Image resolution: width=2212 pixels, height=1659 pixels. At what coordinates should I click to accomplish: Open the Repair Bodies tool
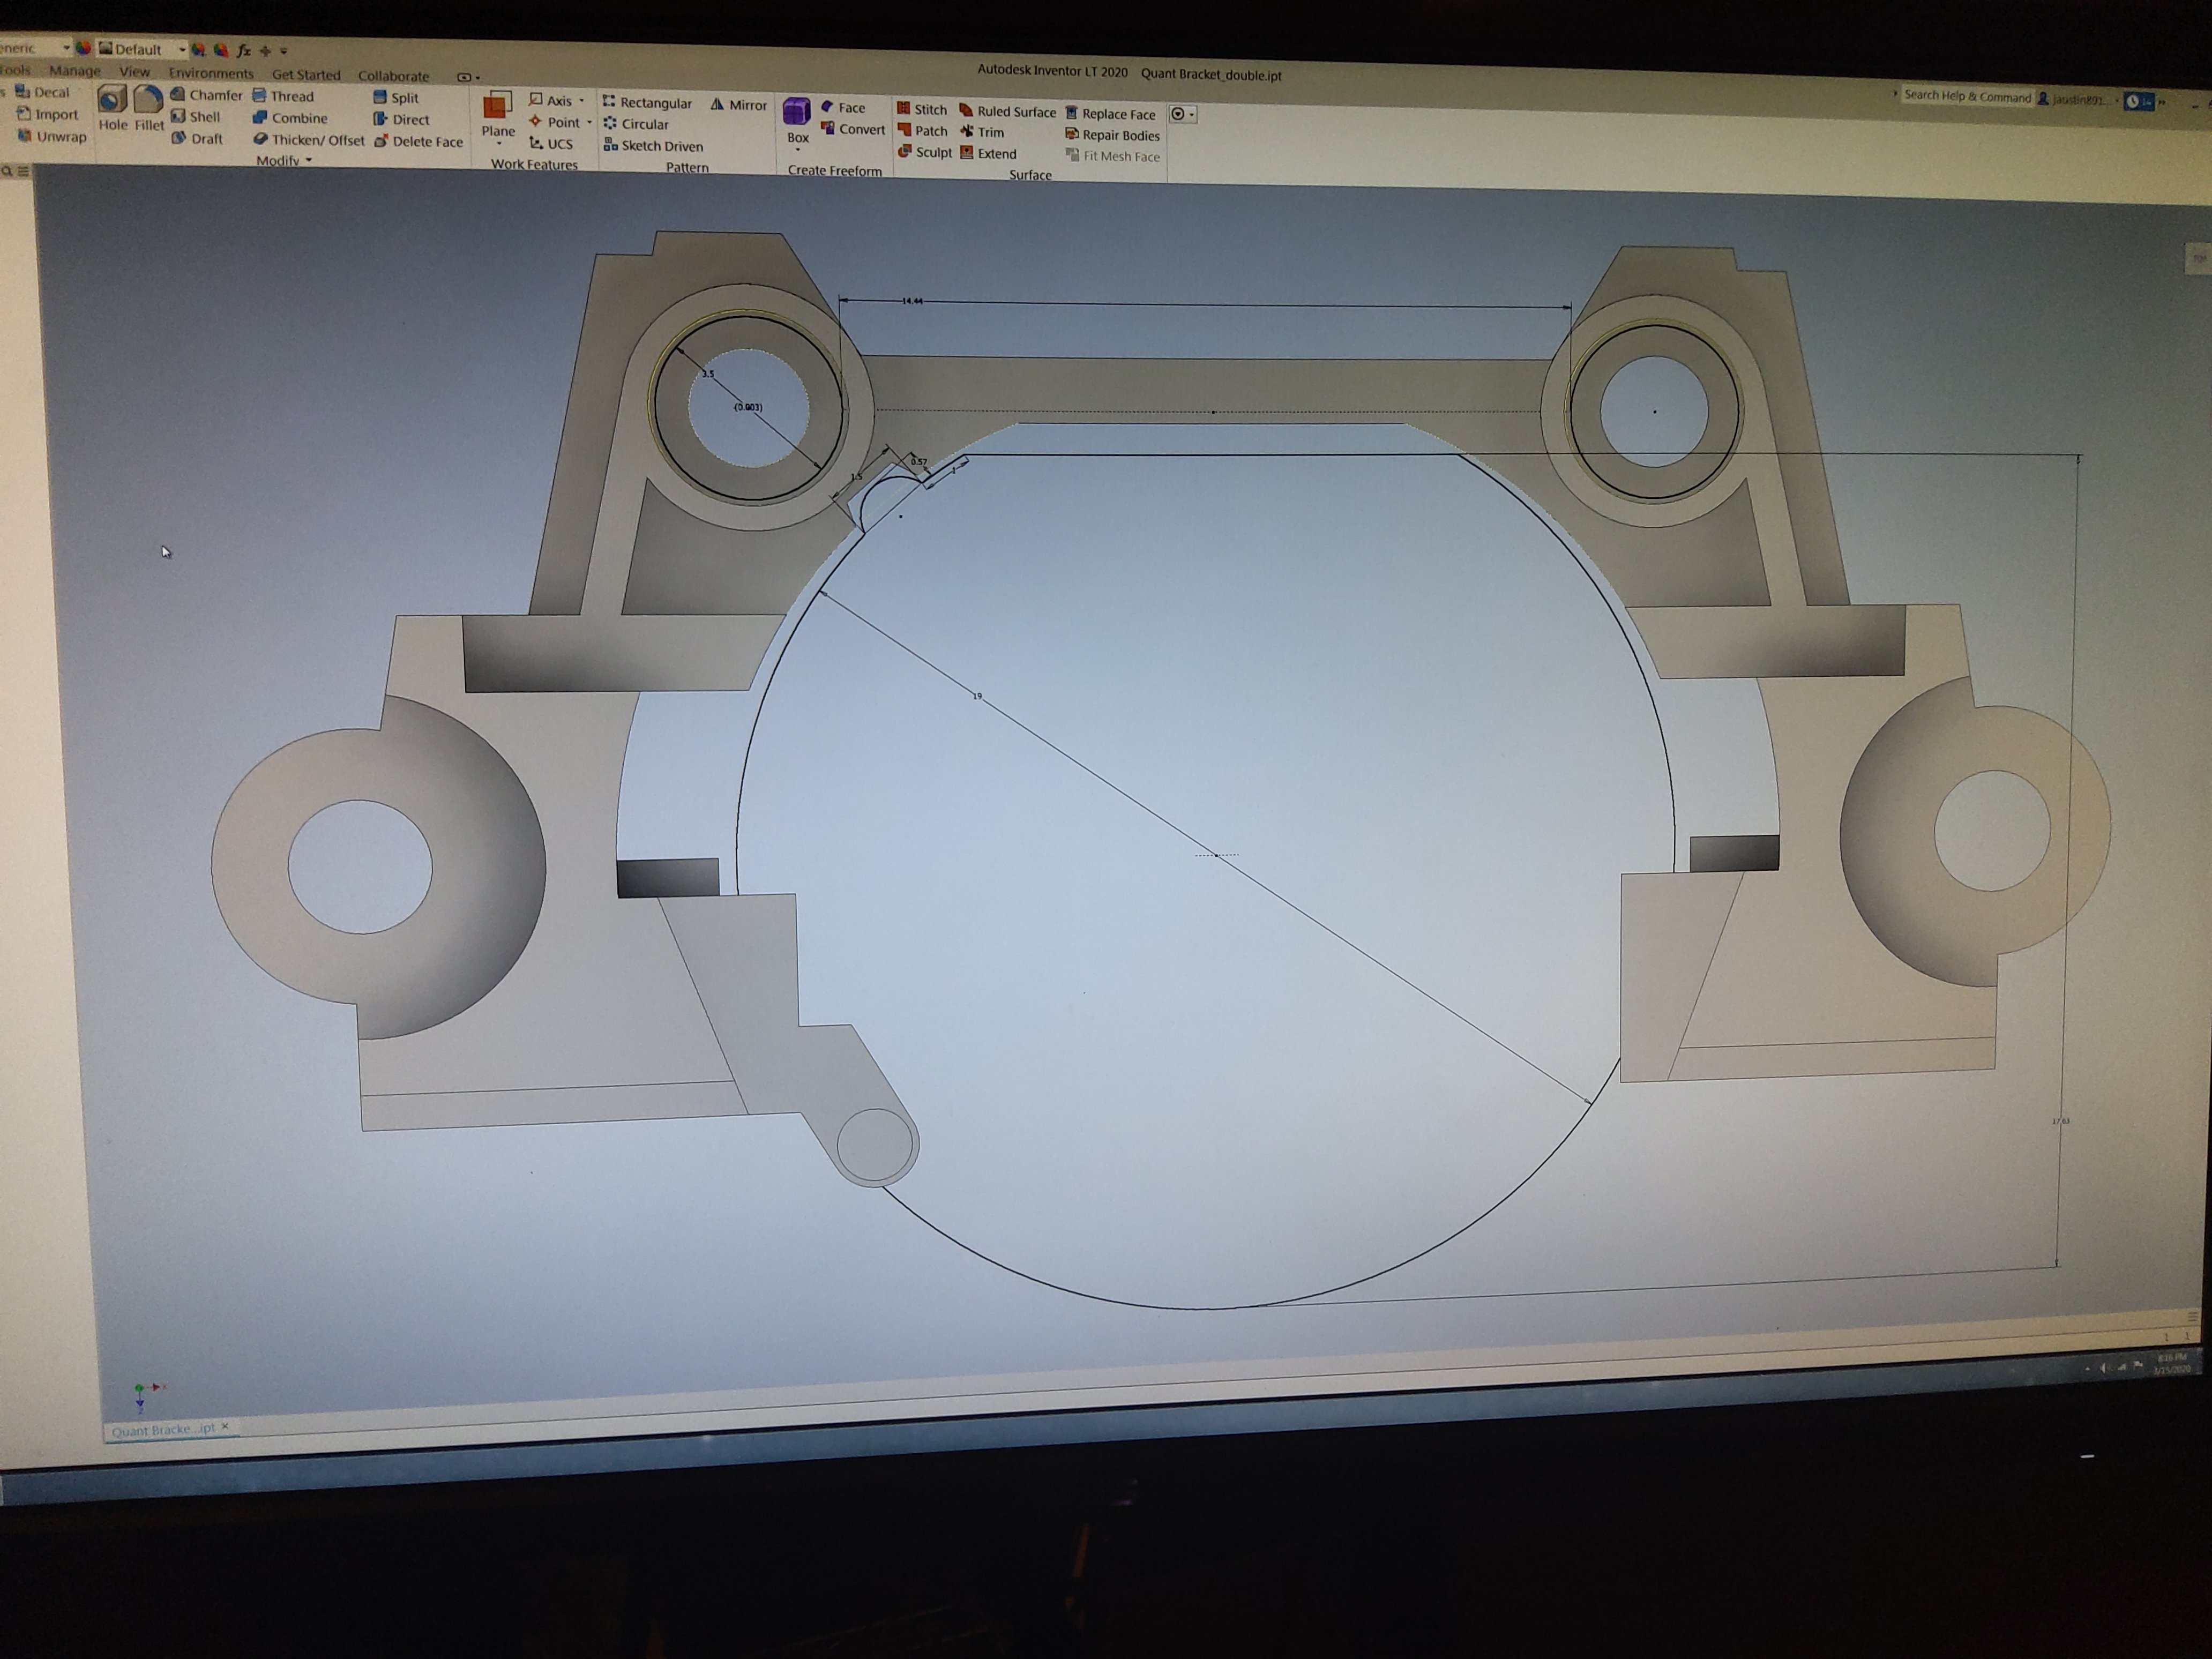[x=1113, y=136]
